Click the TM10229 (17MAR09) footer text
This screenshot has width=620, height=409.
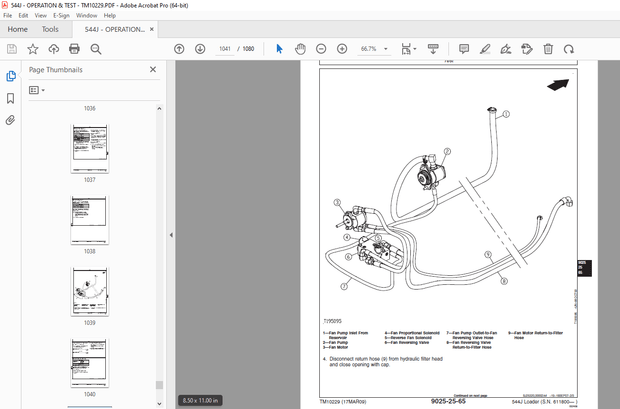(x=343, y=401)
